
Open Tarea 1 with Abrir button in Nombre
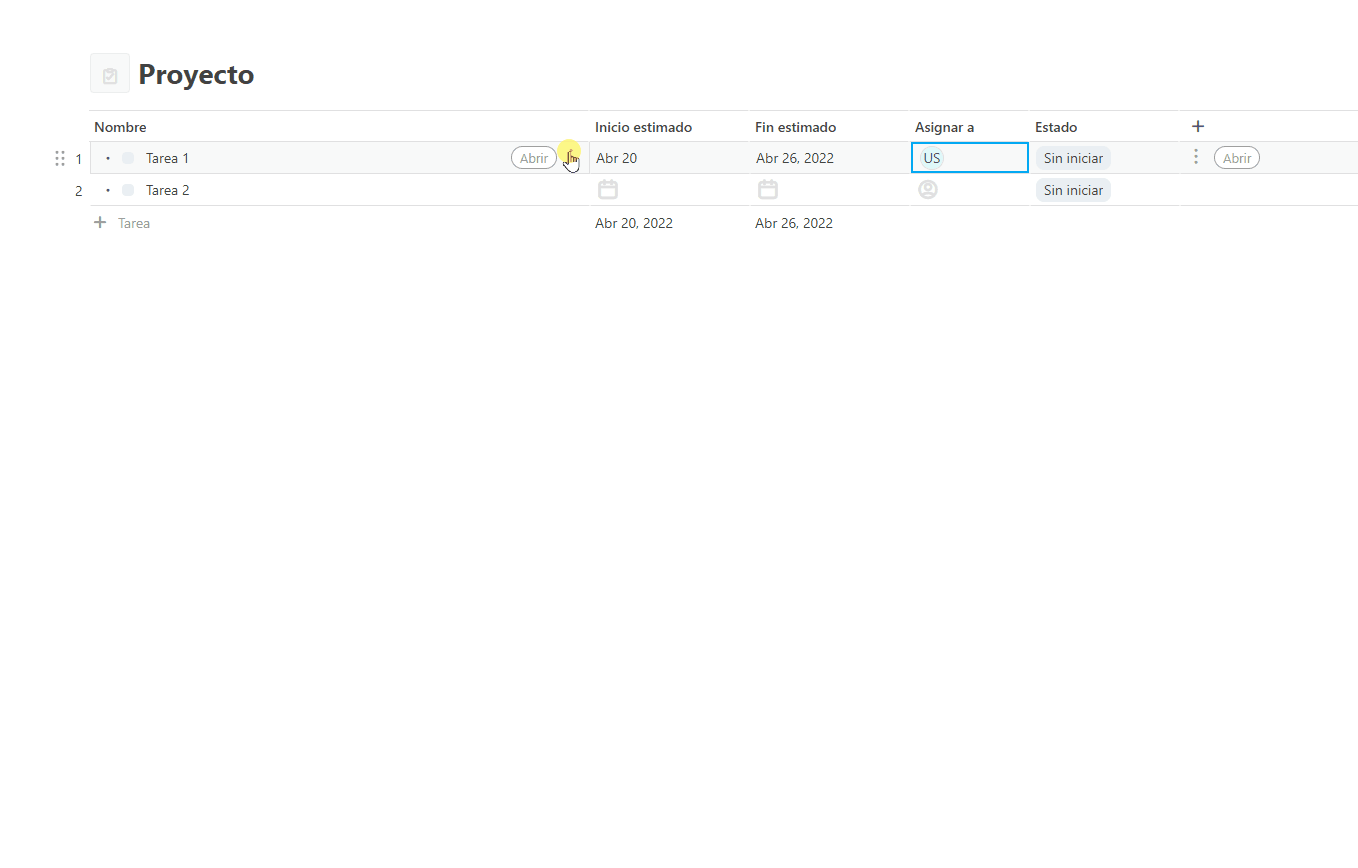click(x=534, y=158)
